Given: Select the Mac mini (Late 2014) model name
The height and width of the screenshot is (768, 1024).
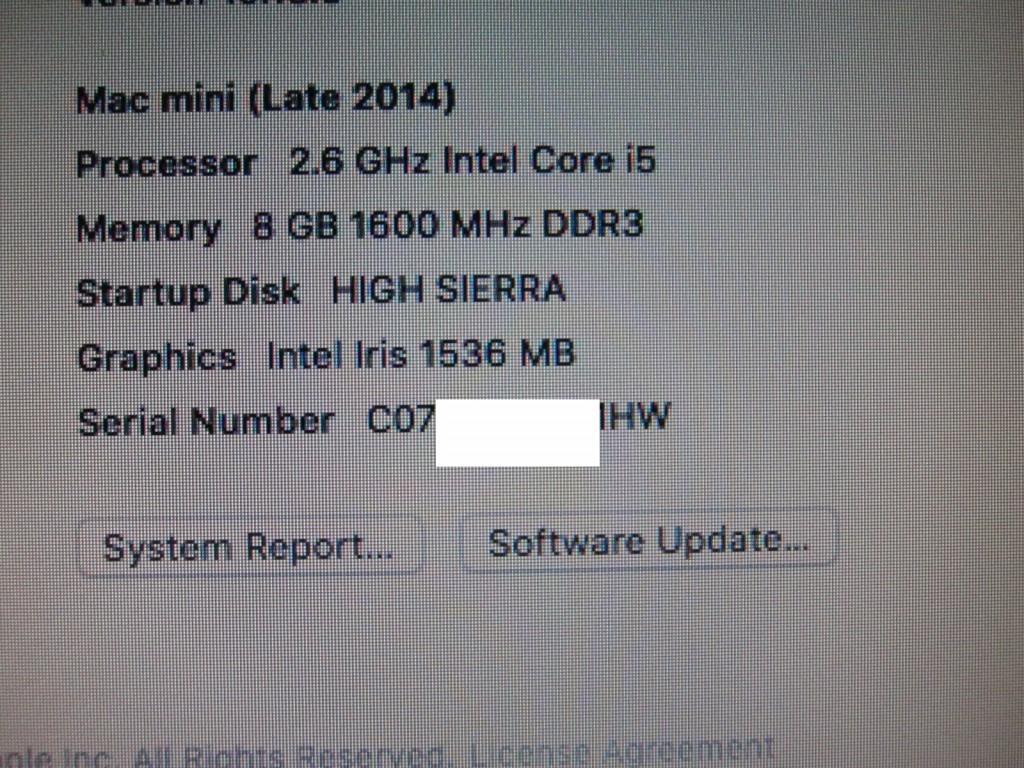Looking at the screenshot, I should pos(265,99).
